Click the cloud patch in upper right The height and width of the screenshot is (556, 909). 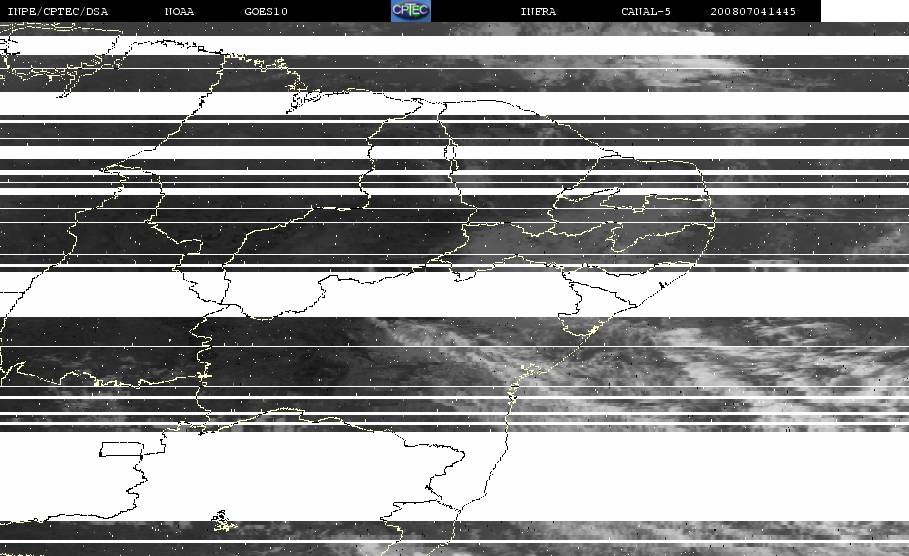pyautogui.click(x=696, y=72)
